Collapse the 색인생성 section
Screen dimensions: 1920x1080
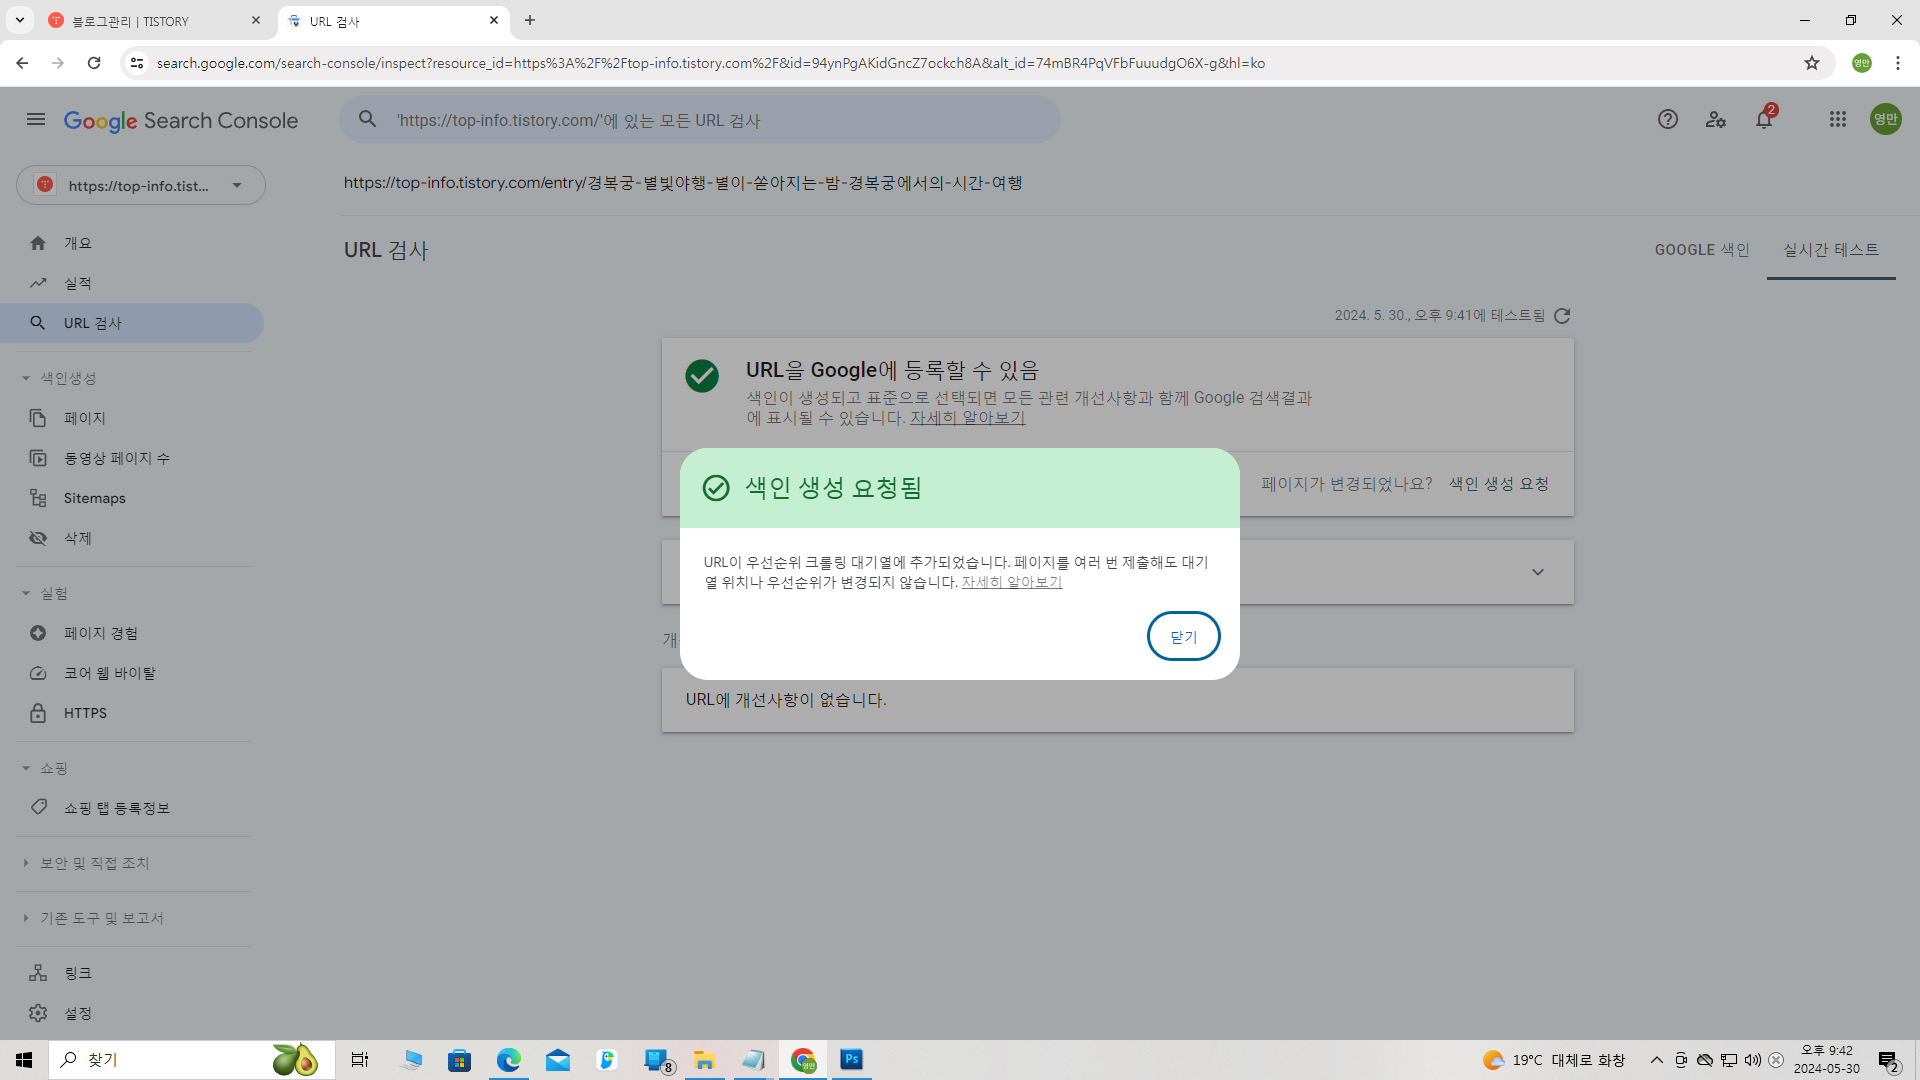tap(26, 378)
